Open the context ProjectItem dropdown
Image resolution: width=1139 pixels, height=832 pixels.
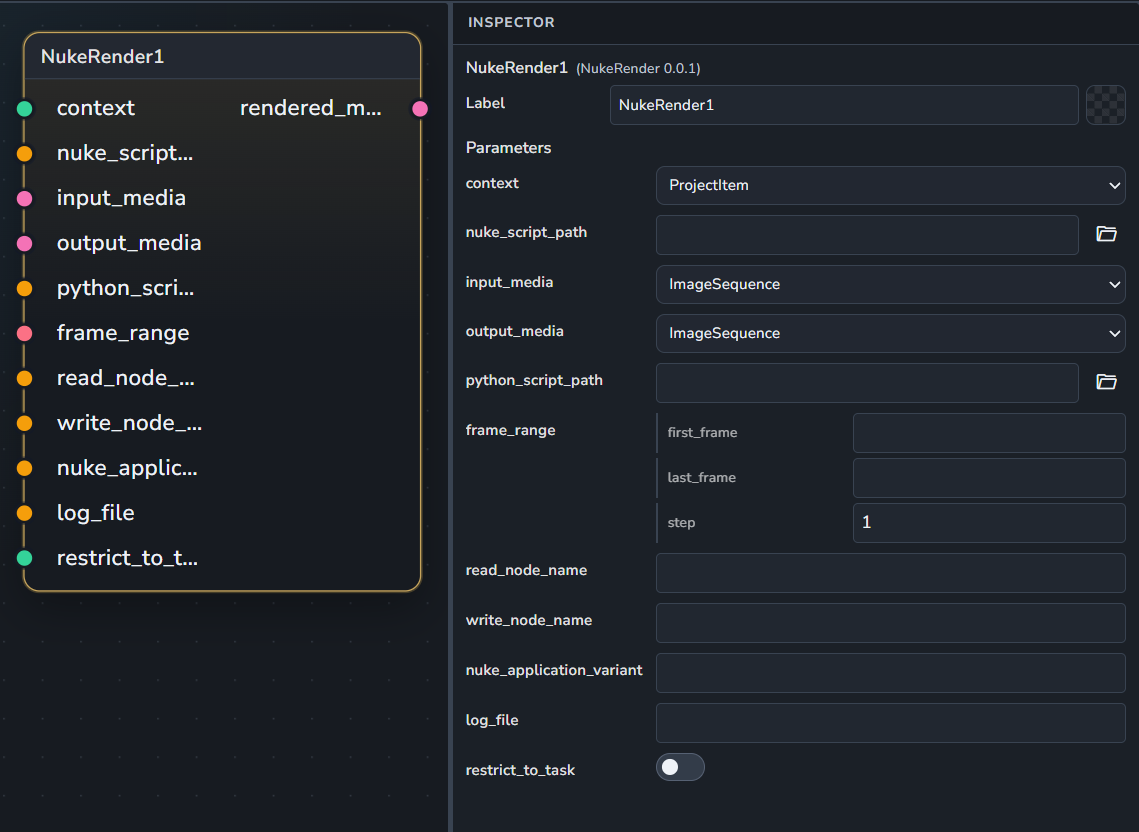tap(891, 185)
